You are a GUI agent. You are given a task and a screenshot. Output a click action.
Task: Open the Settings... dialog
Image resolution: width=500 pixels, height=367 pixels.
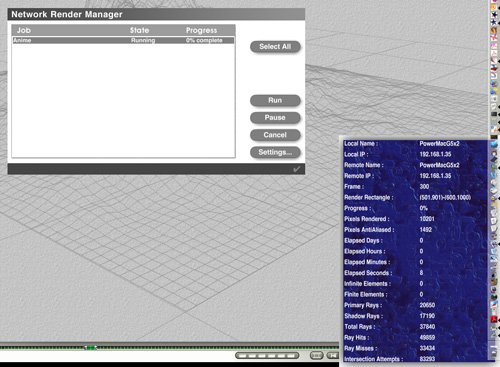tap(275, 152)
